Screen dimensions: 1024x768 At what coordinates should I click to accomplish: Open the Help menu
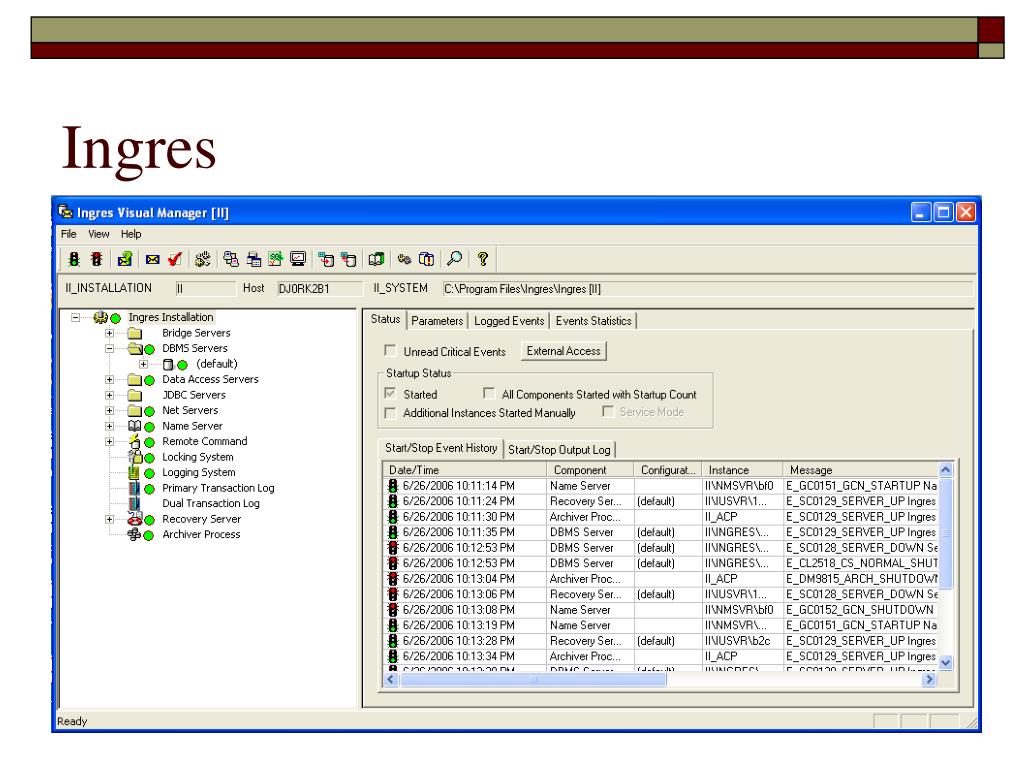click(131, 234)
